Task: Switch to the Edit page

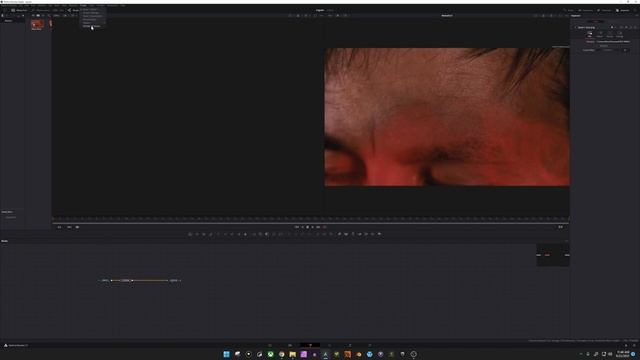Action: [x=290, y=345]
